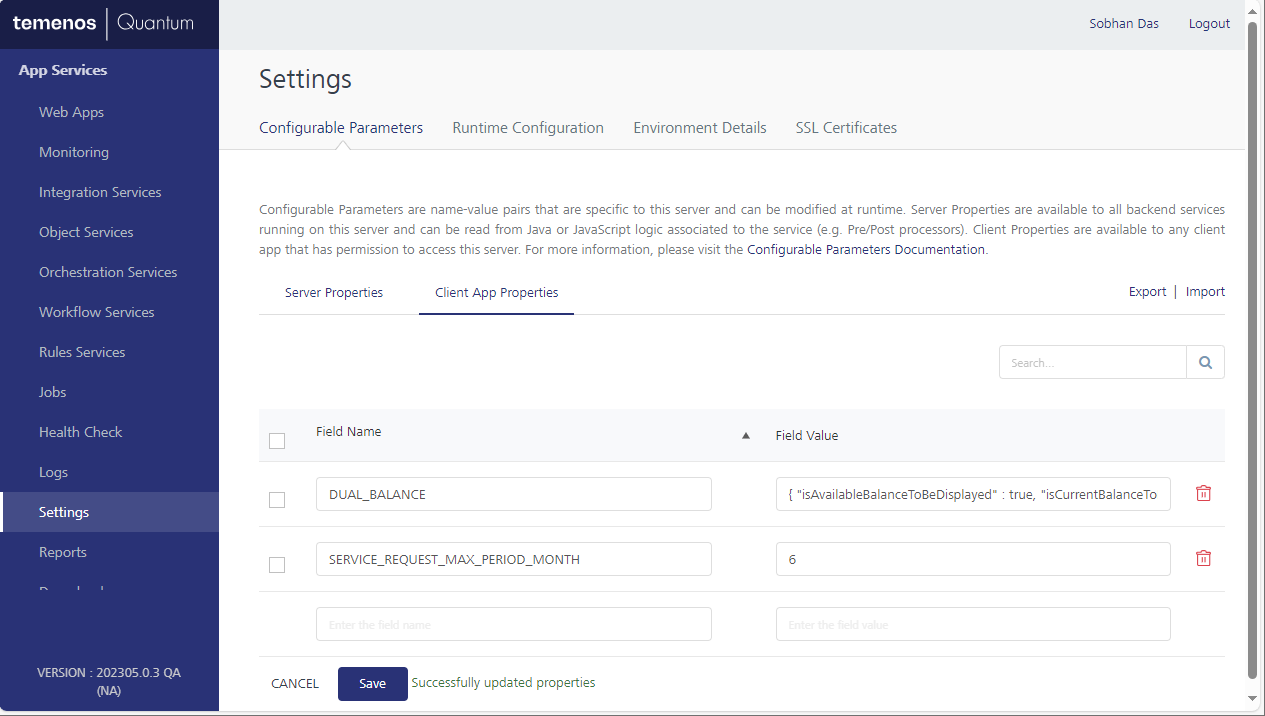This screenshot has height=716, width=1265.
Task: Go to SSL Certificates tab
Action: (x=846, y=128)
